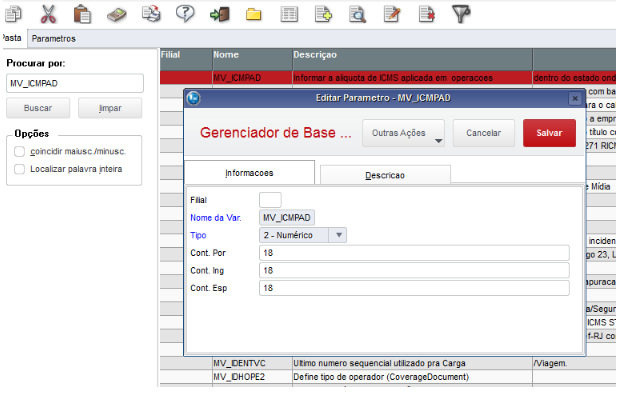Click the '/Viagem.' table cell
Image resolution: width=627 pixels, height=397 pixels.
point(574,363)
